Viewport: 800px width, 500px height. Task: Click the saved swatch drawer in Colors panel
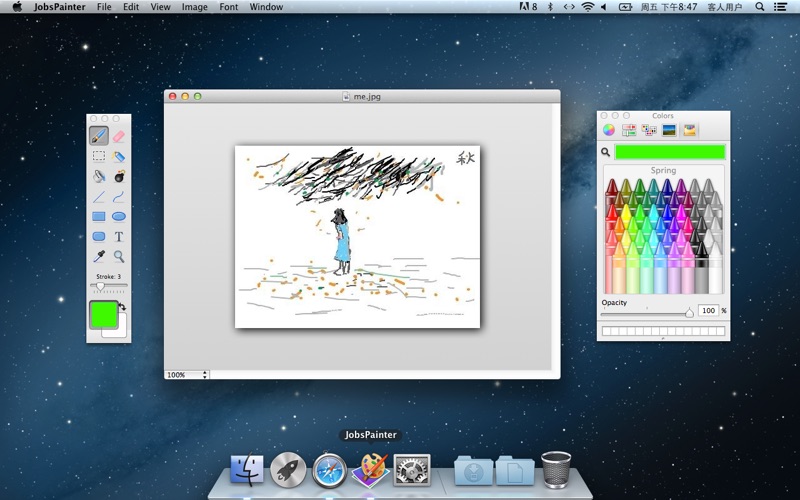663,331
